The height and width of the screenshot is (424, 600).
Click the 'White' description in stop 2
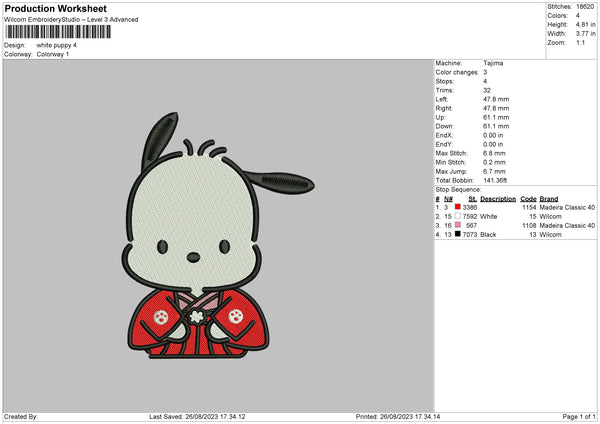489,217
